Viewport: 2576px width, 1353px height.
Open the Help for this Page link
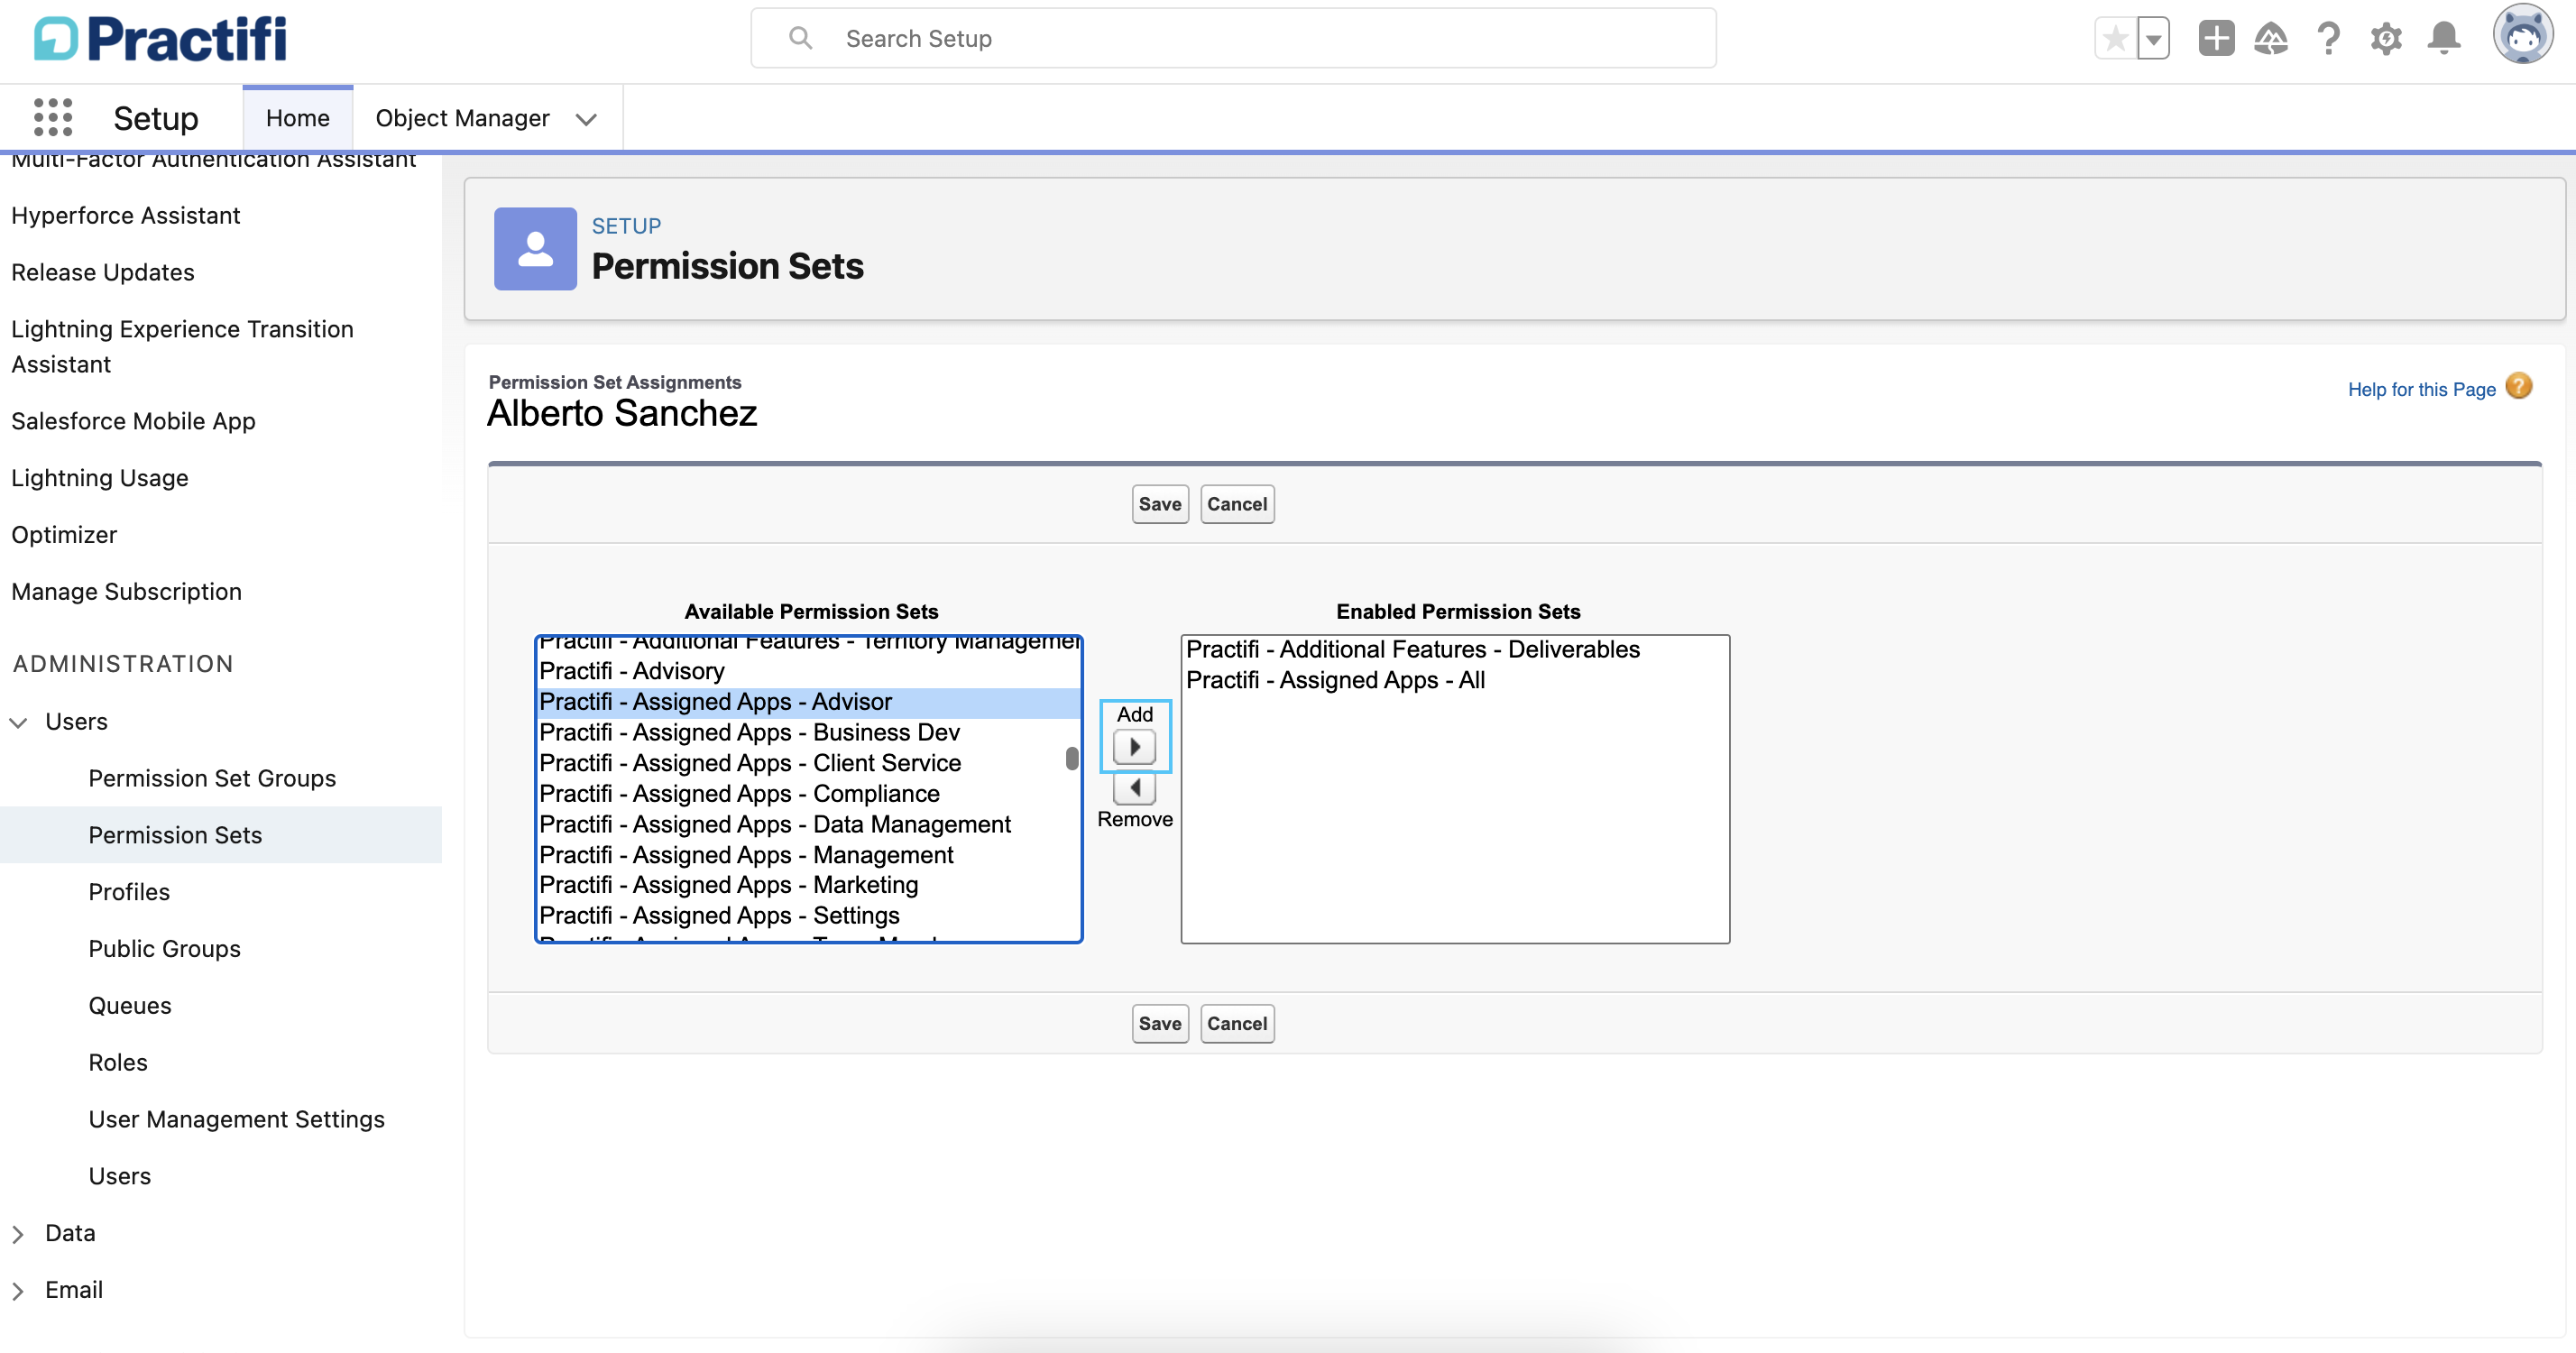[2421, 389]
